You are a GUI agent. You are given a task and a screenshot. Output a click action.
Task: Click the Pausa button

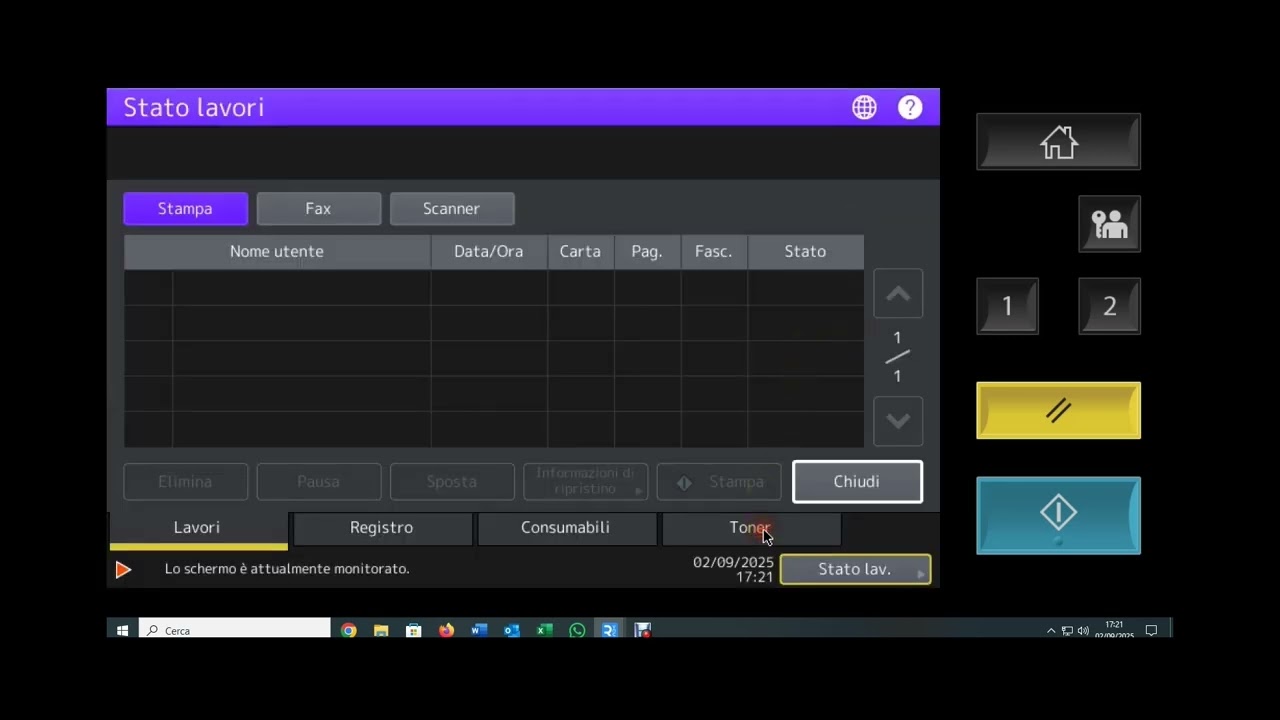tap(318, 482)
